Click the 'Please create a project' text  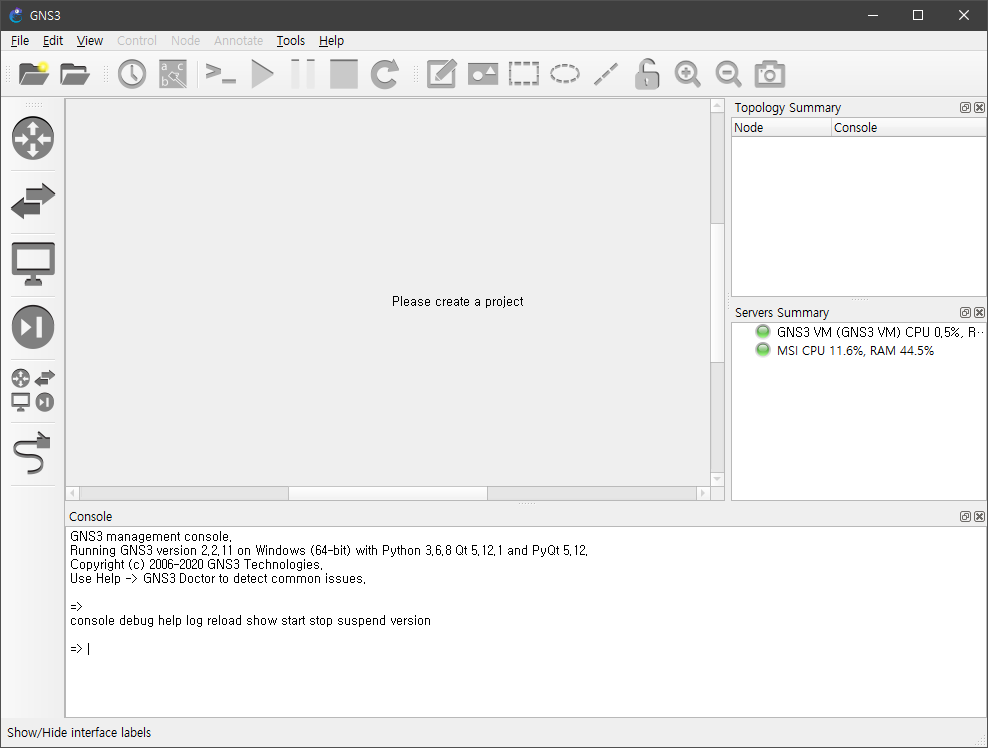click(457, 302)
